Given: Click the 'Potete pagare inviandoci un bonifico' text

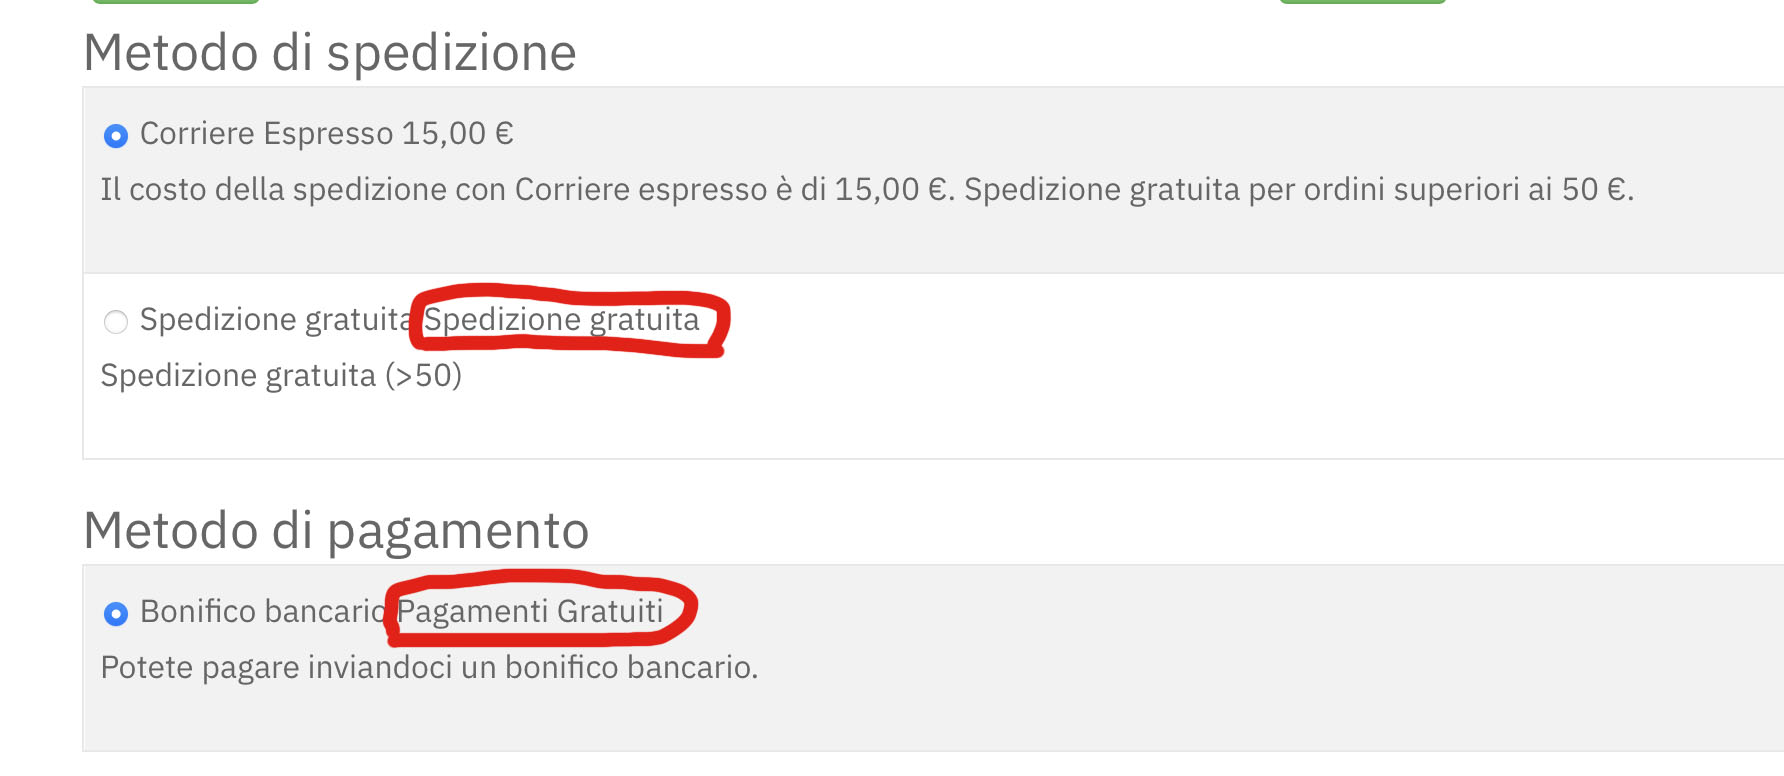Looking at the screenshot, I should (429, 668).
